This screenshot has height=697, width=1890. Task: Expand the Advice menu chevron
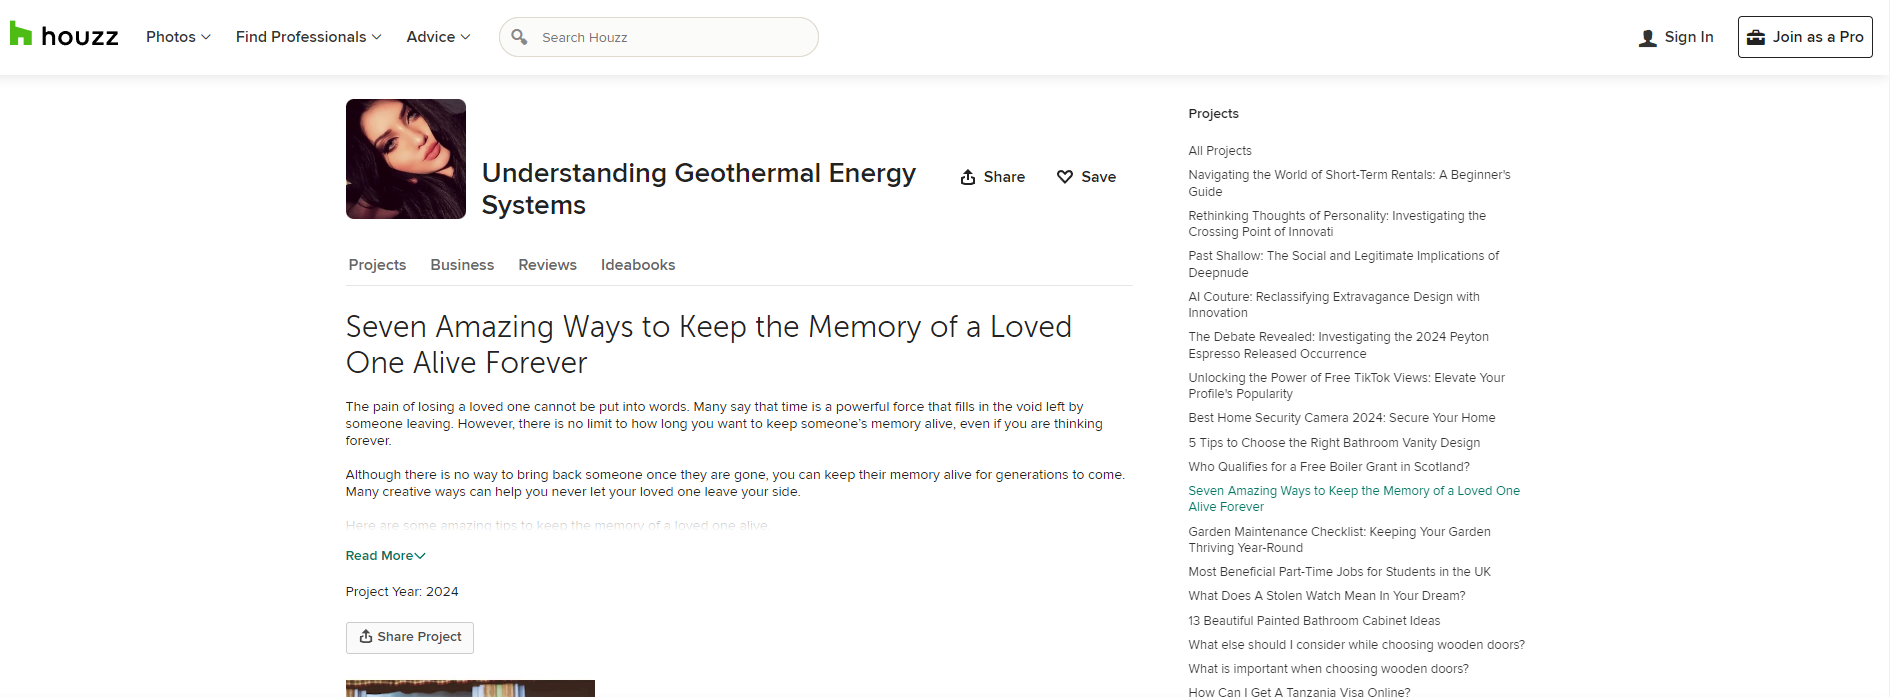[x=465, y=37]
